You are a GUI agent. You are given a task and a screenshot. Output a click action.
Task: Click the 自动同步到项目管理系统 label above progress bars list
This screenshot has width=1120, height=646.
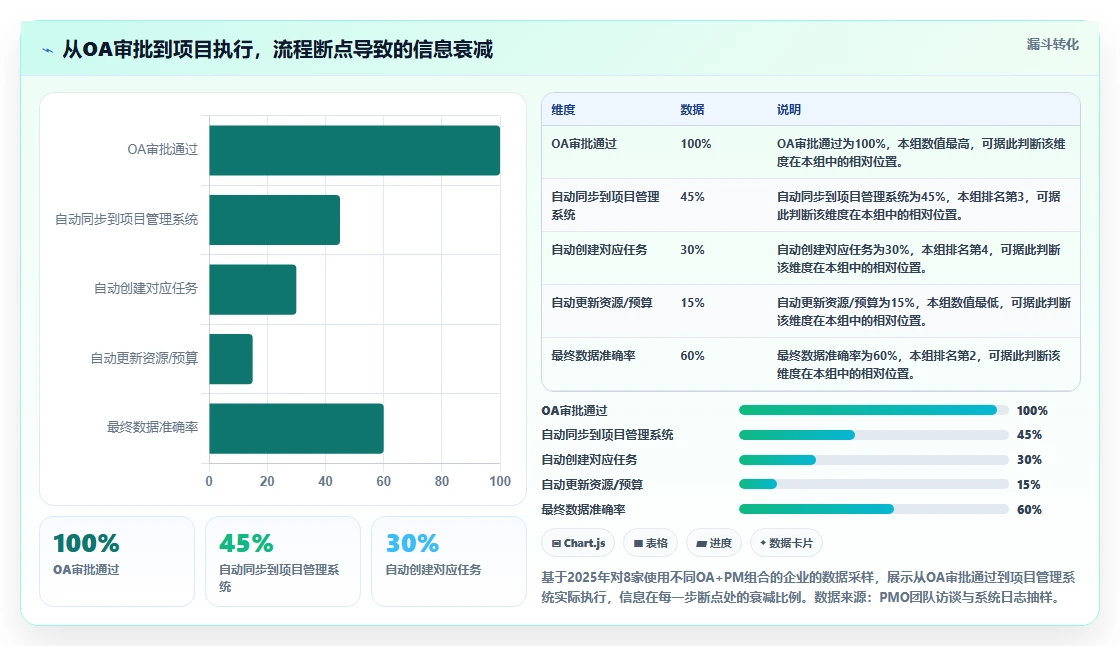[607, 434]
